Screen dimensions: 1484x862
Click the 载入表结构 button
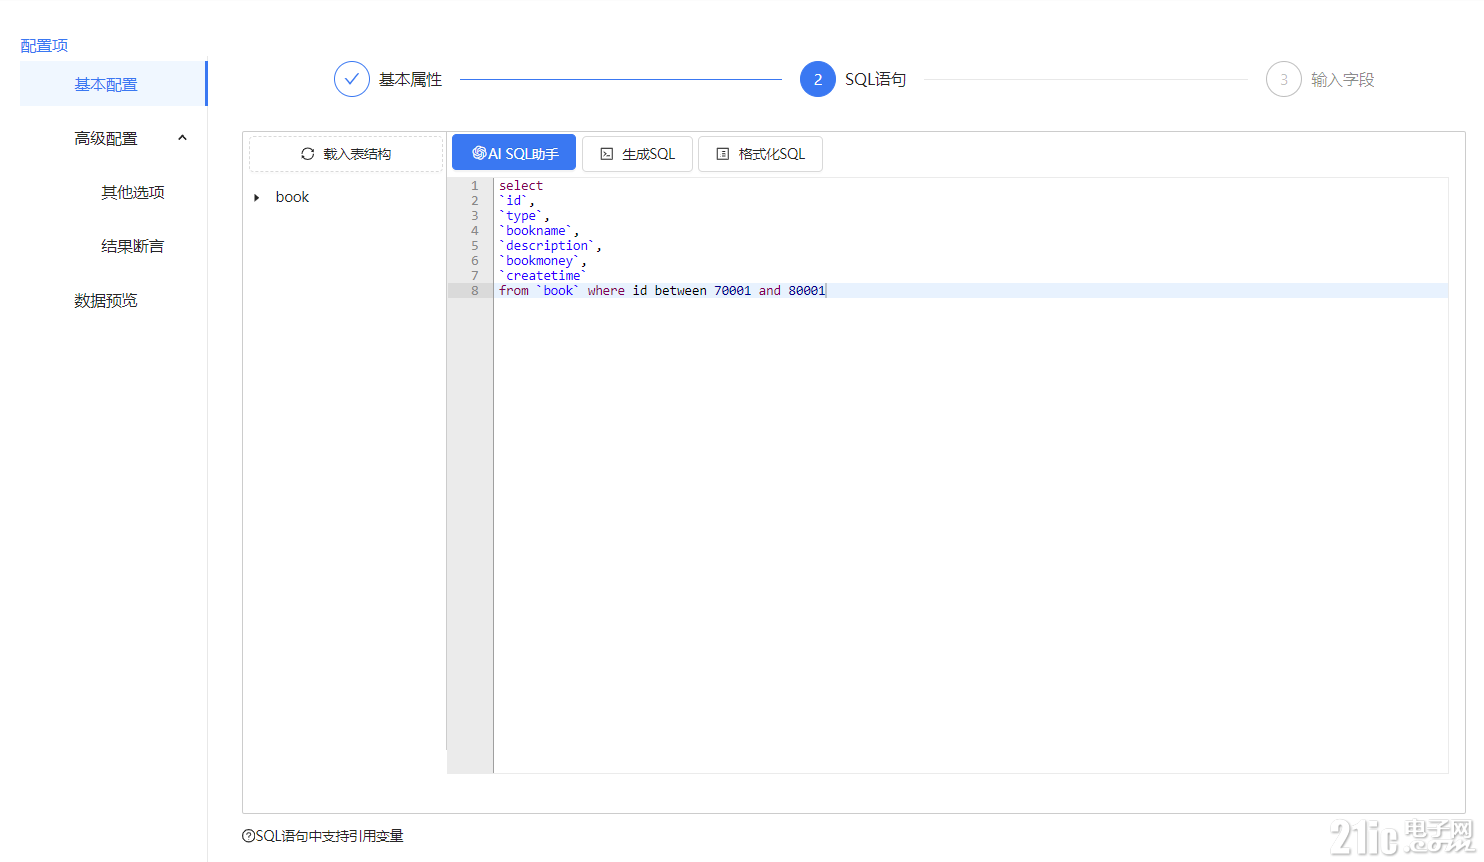point(346,154)
